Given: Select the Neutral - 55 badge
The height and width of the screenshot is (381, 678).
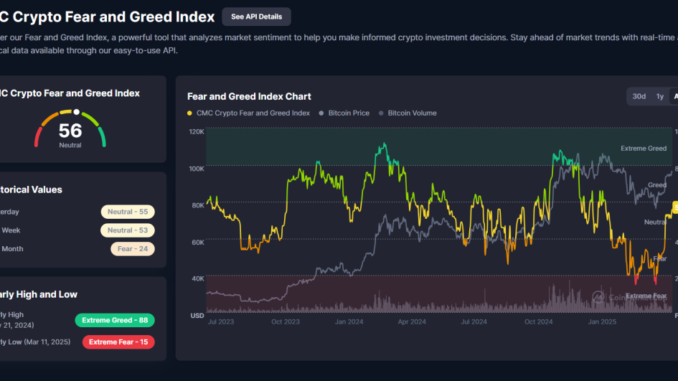Looking at the screenshot, I should 128,212.
